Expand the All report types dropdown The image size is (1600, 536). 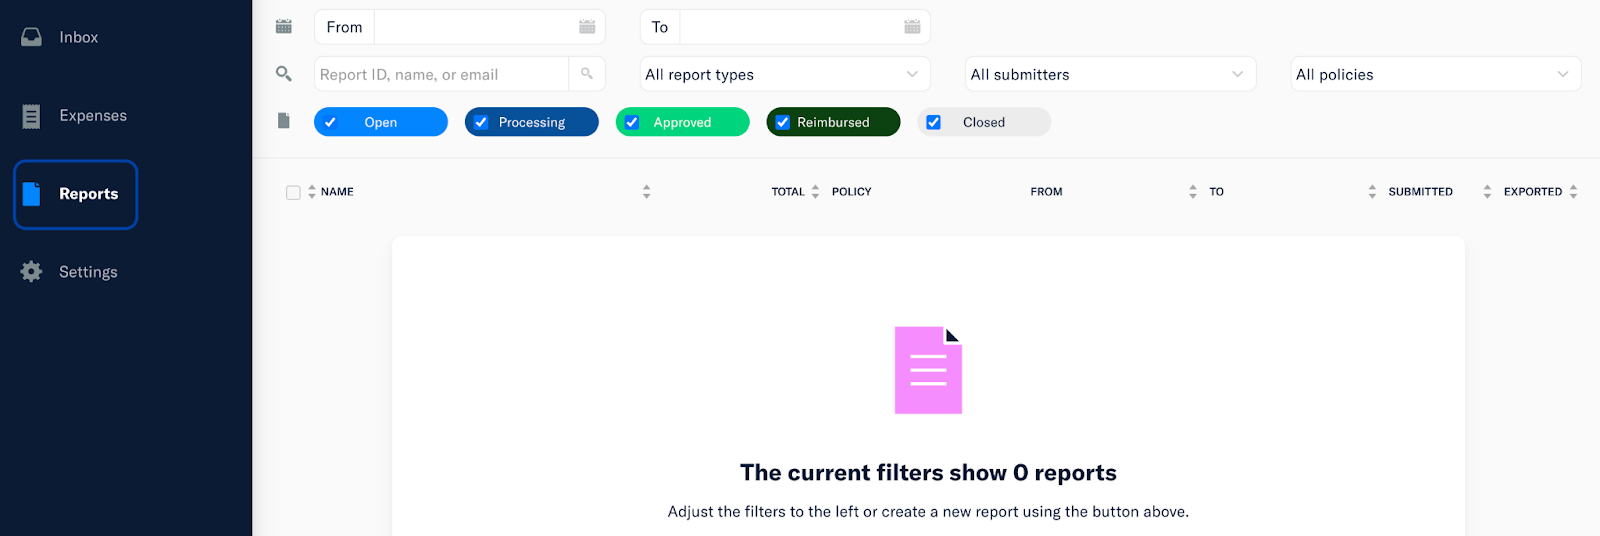click(x=785, y=74)
